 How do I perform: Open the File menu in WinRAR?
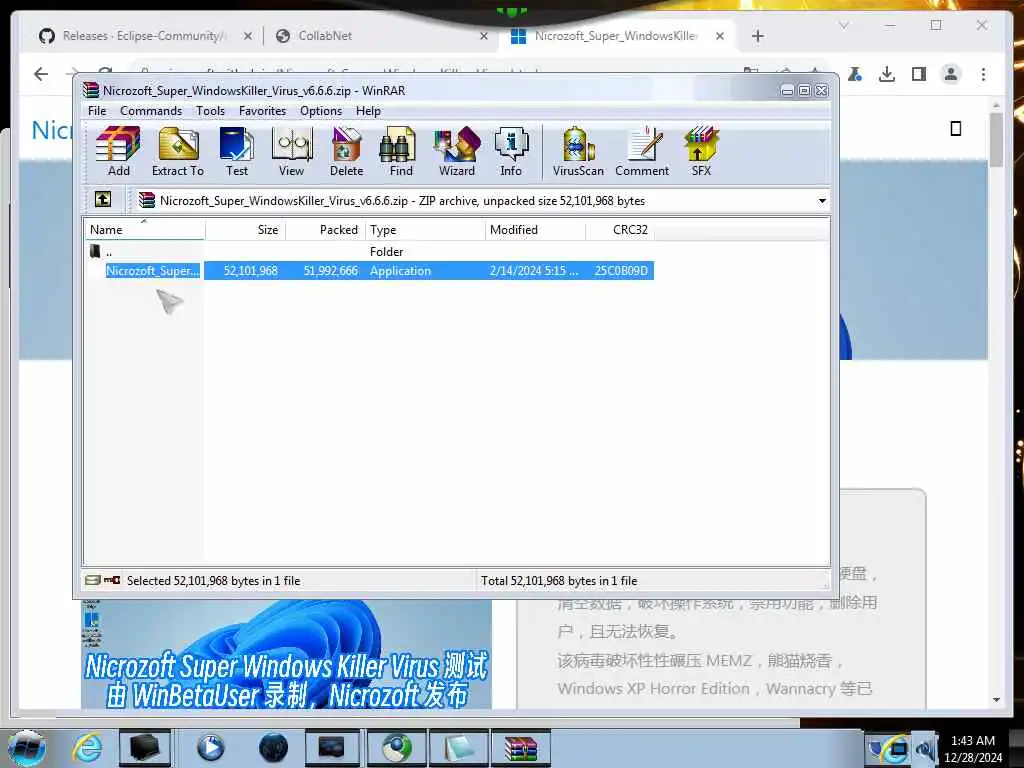click(97, 111)
